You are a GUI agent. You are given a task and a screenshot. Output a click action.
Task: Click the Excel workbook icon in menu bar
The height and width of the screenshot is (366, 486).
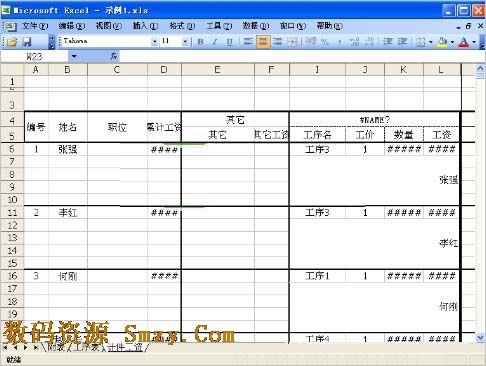(10, 26)
